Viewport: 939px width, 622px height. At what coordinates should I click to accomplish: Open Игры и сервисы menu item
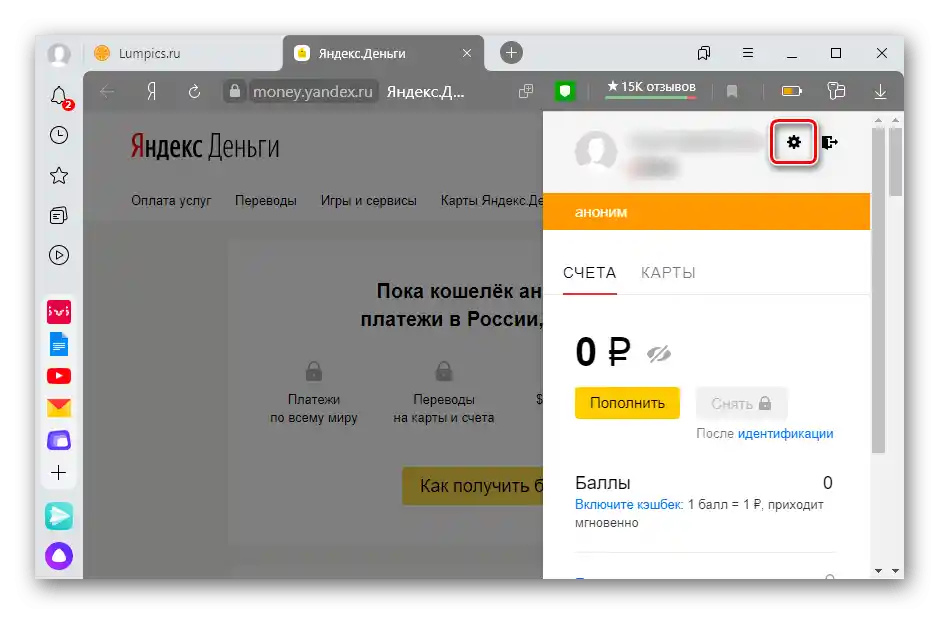pyautogui.click(x=368, y=201)
